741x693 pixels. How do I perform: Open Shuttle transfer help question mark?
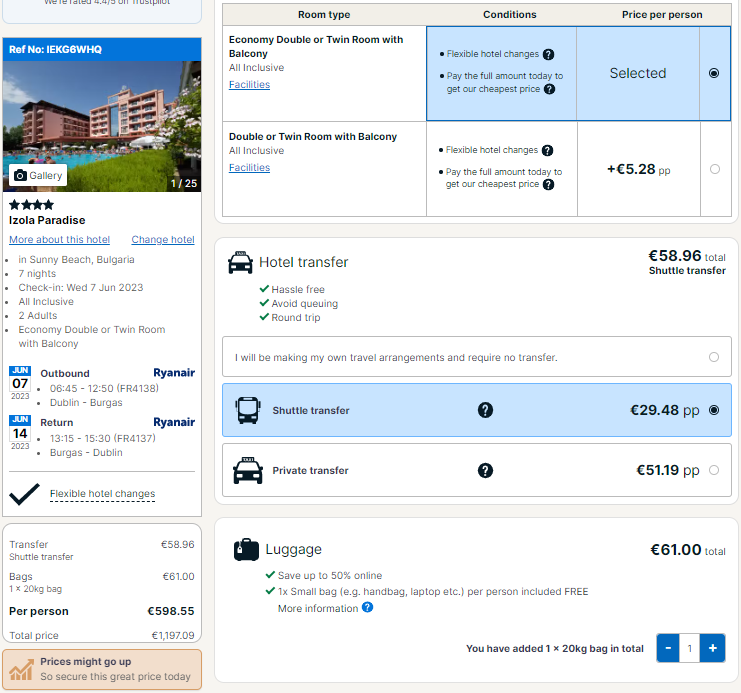point(485,410)
